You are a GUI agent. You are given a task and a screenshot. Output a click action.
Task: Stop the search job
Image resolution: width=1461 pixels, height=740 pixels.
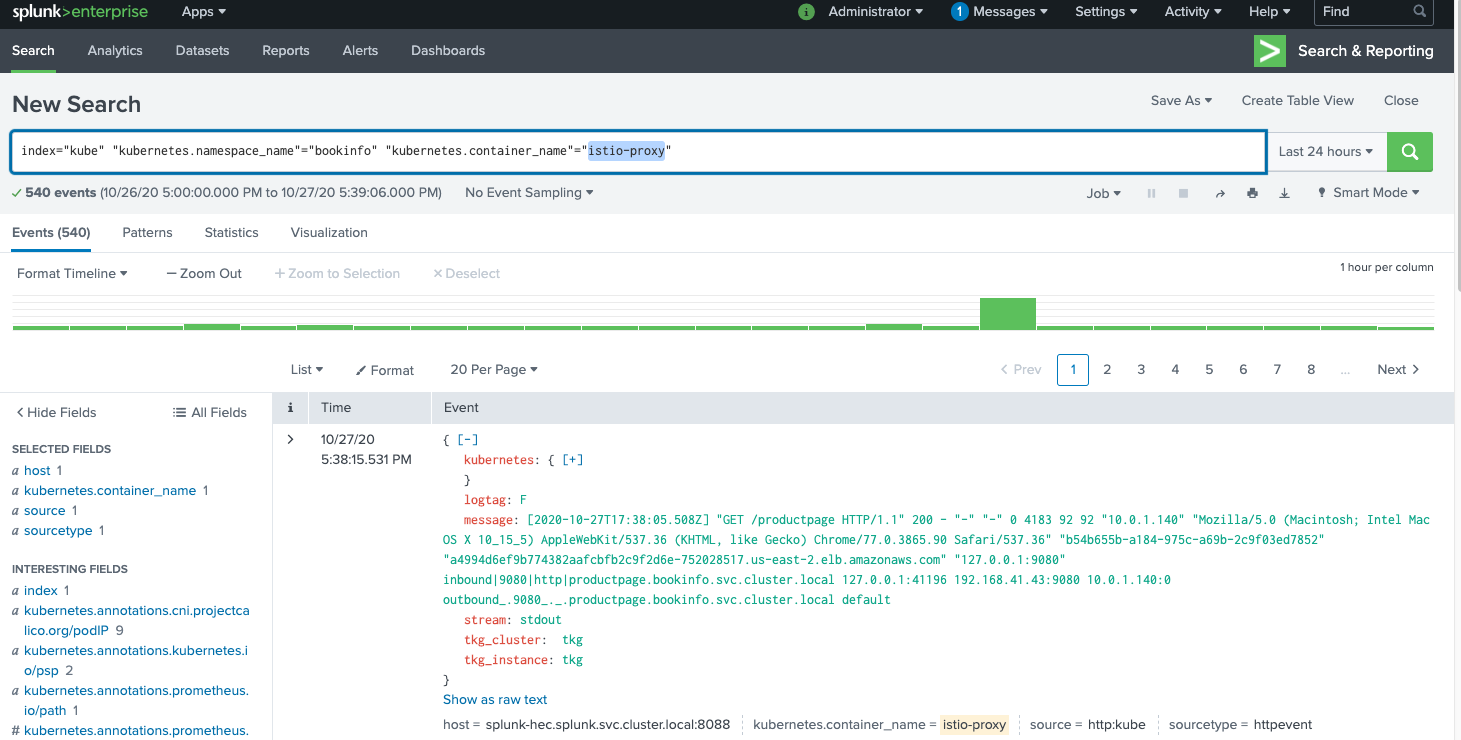(1184, 193)
